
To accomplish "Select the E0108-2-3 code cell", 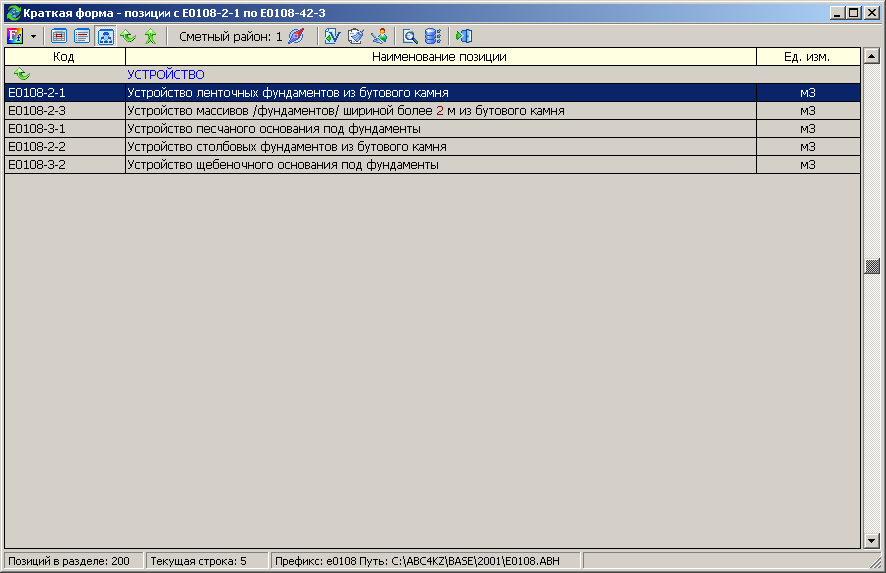I will tap(64, 111).
